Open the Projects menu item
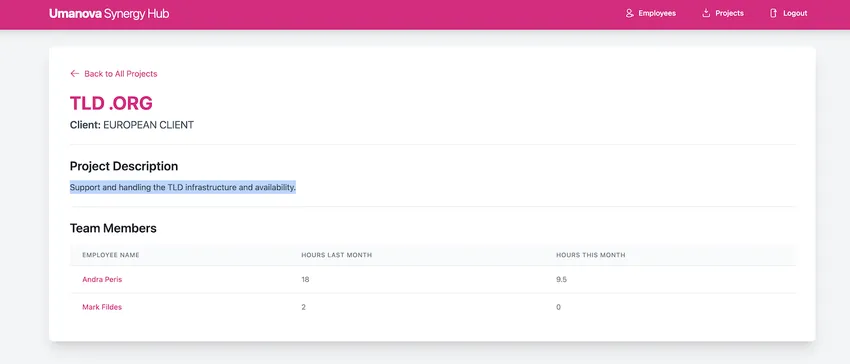The width and height of the screenshot is (850, 364). [x=723, y=13]
